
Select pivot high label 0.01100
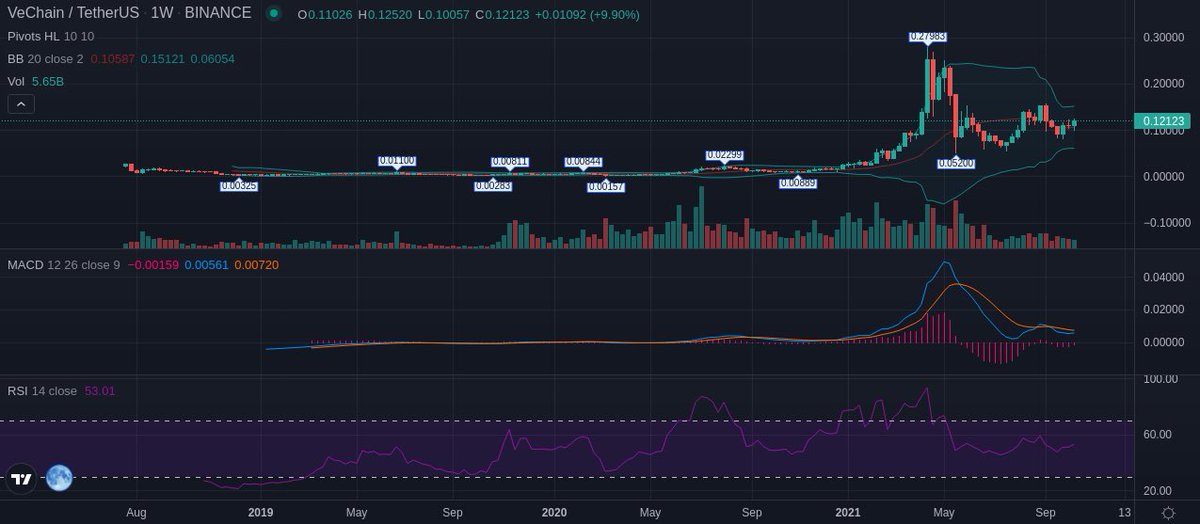tap(397, 160)
